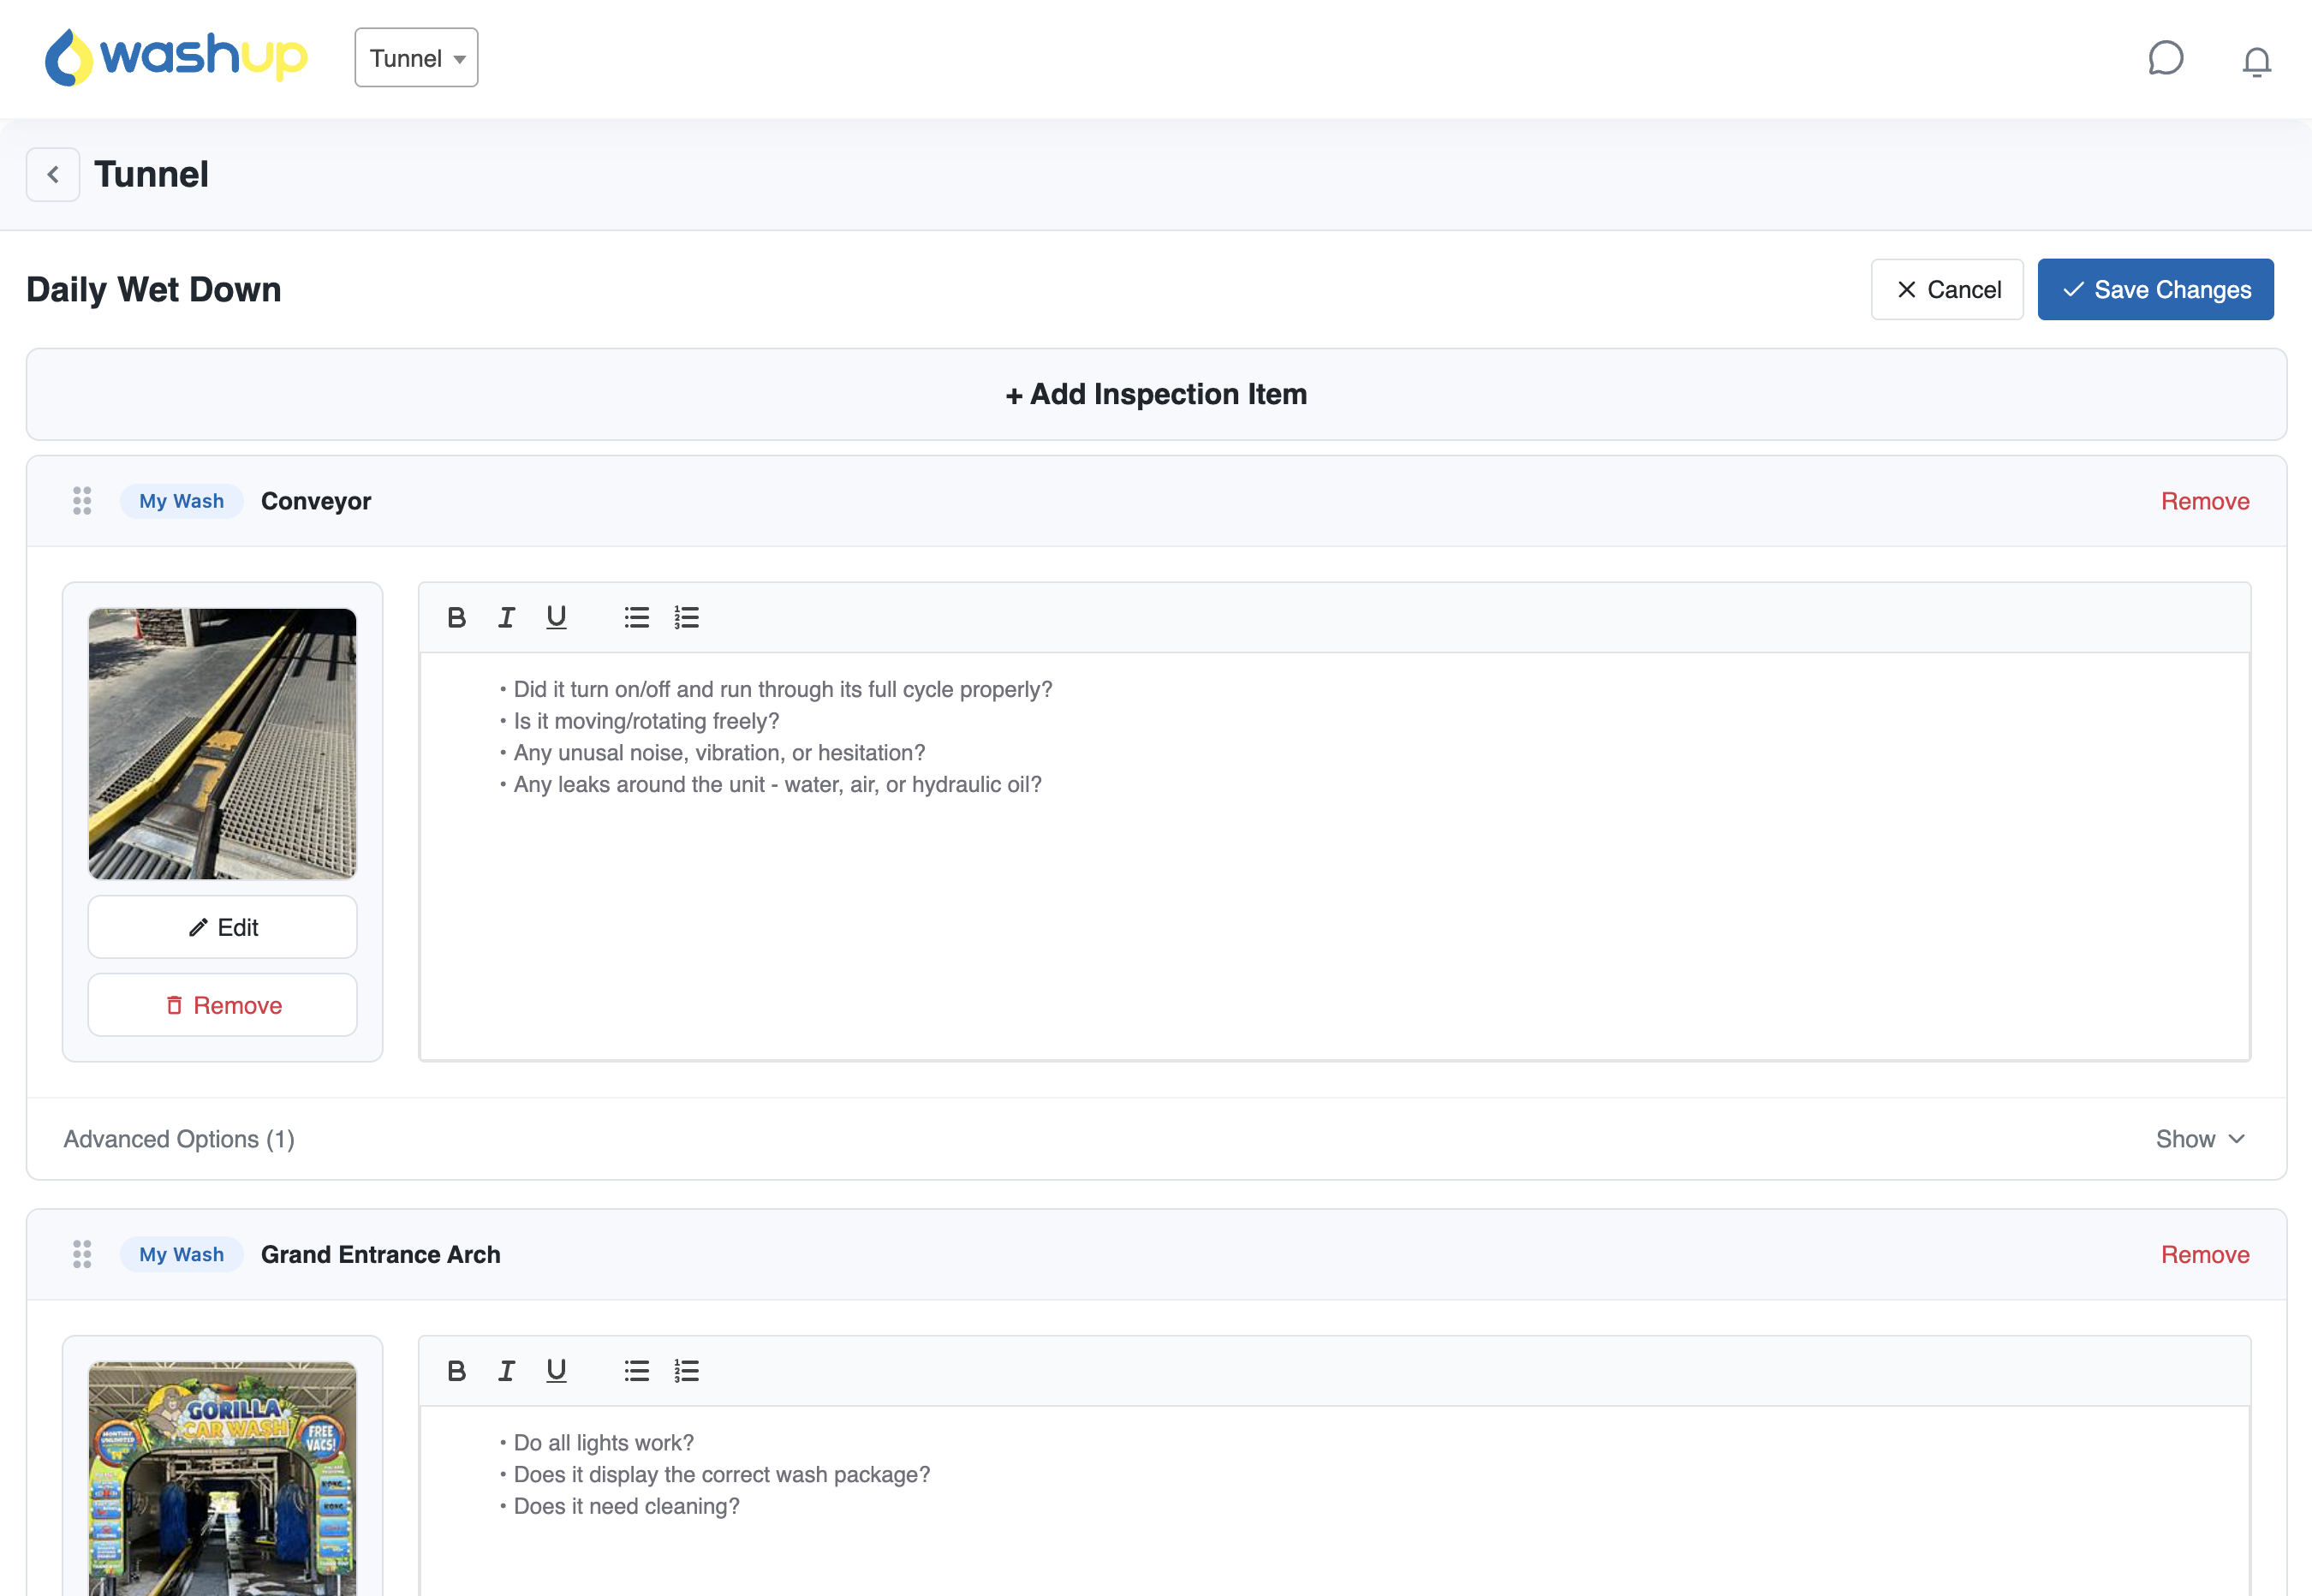Click the 'Any unusal noise, vibration, or hesitation?' line
The width and height of the screenshot is (2312, 1596).
[x=719, y=753]
